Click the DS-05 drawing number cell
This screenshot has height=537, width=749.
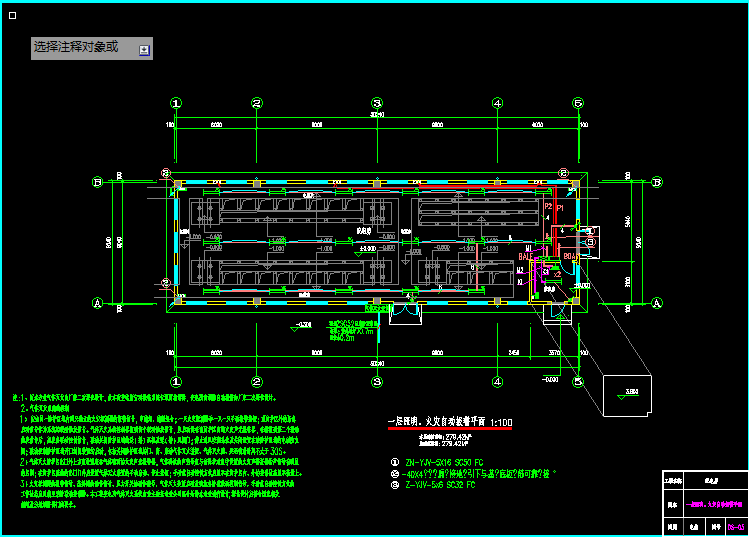(734, 524)
